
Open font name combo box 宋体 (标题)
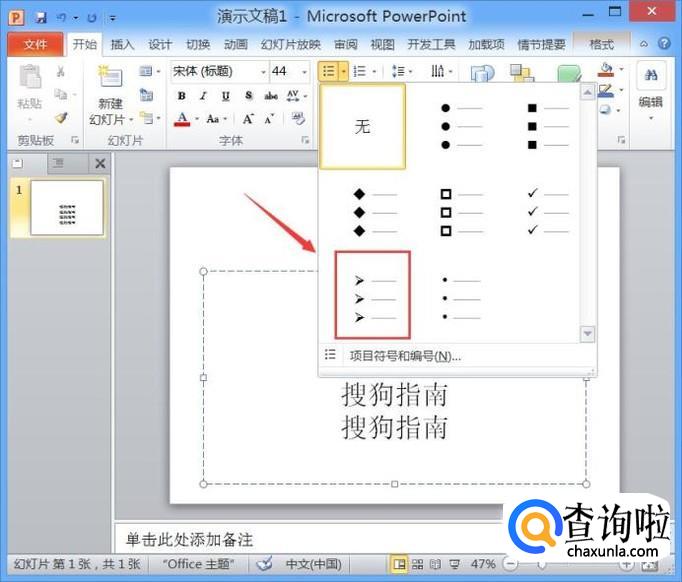tap(218, 71)
